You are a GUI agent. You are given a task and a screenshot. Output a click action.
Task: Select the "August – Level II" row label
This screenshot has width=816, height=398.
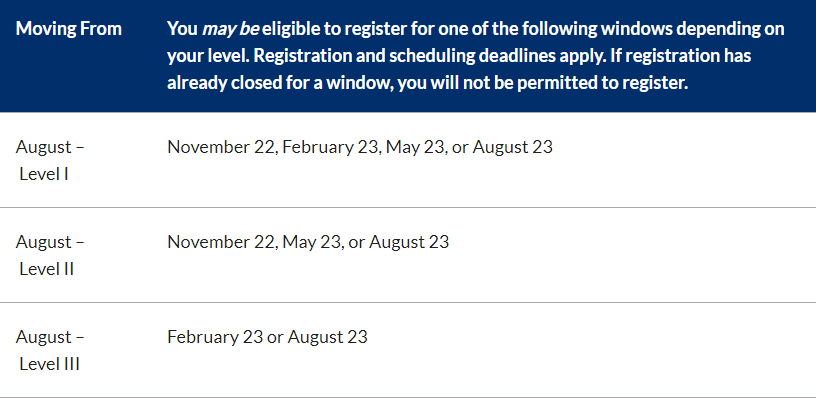(50, 255)
